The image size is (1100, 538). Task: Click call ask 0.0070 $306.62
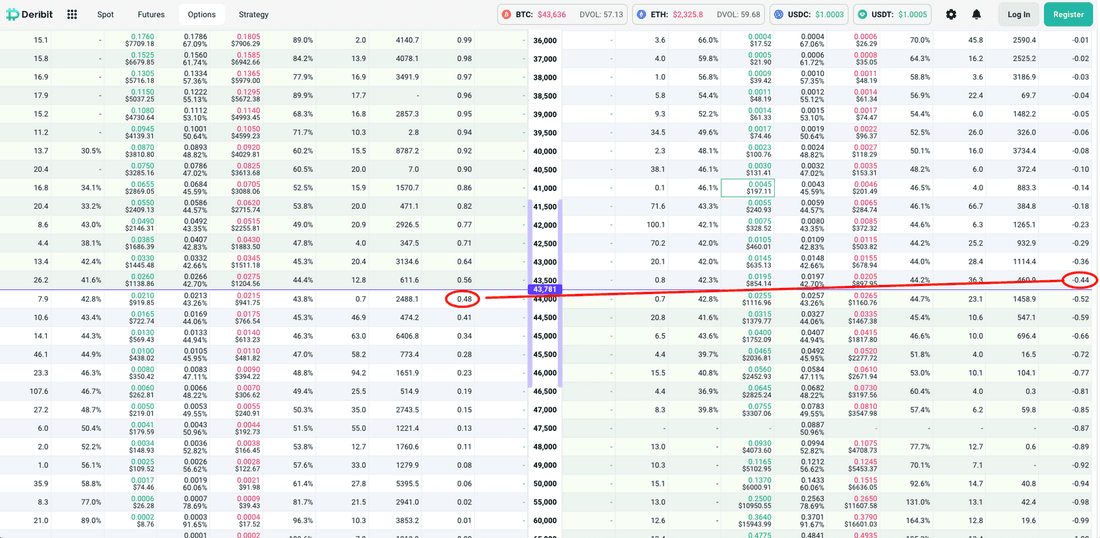point(248,391)
